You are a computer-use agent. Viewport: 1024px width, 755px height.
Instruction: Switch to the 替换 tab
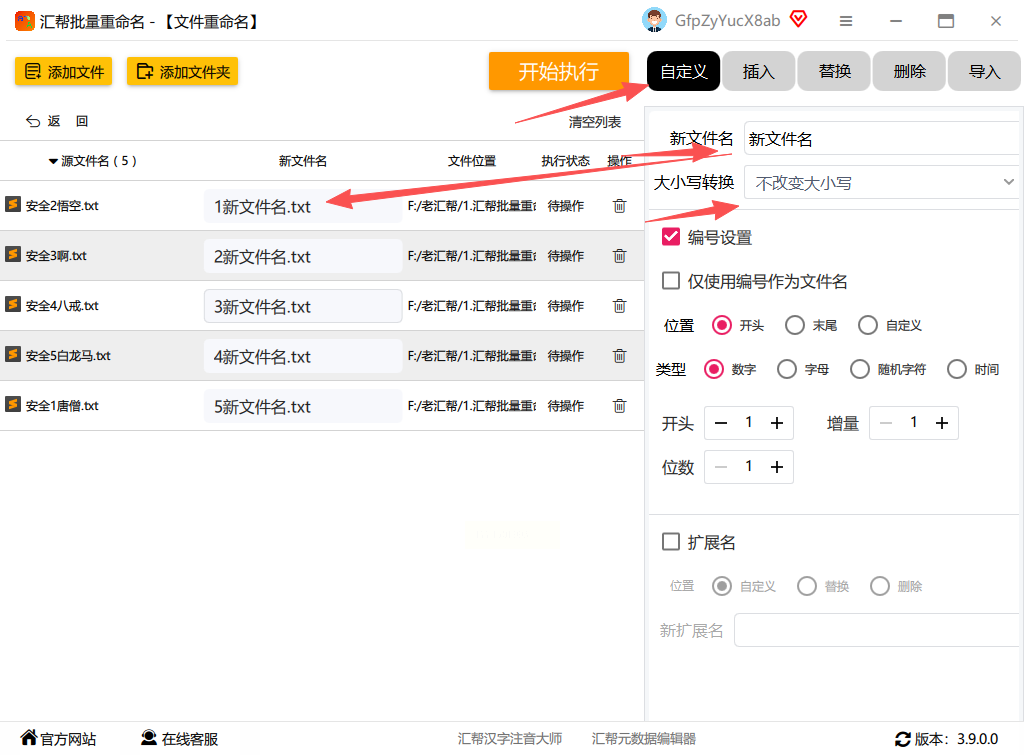[x=834, y=71]
